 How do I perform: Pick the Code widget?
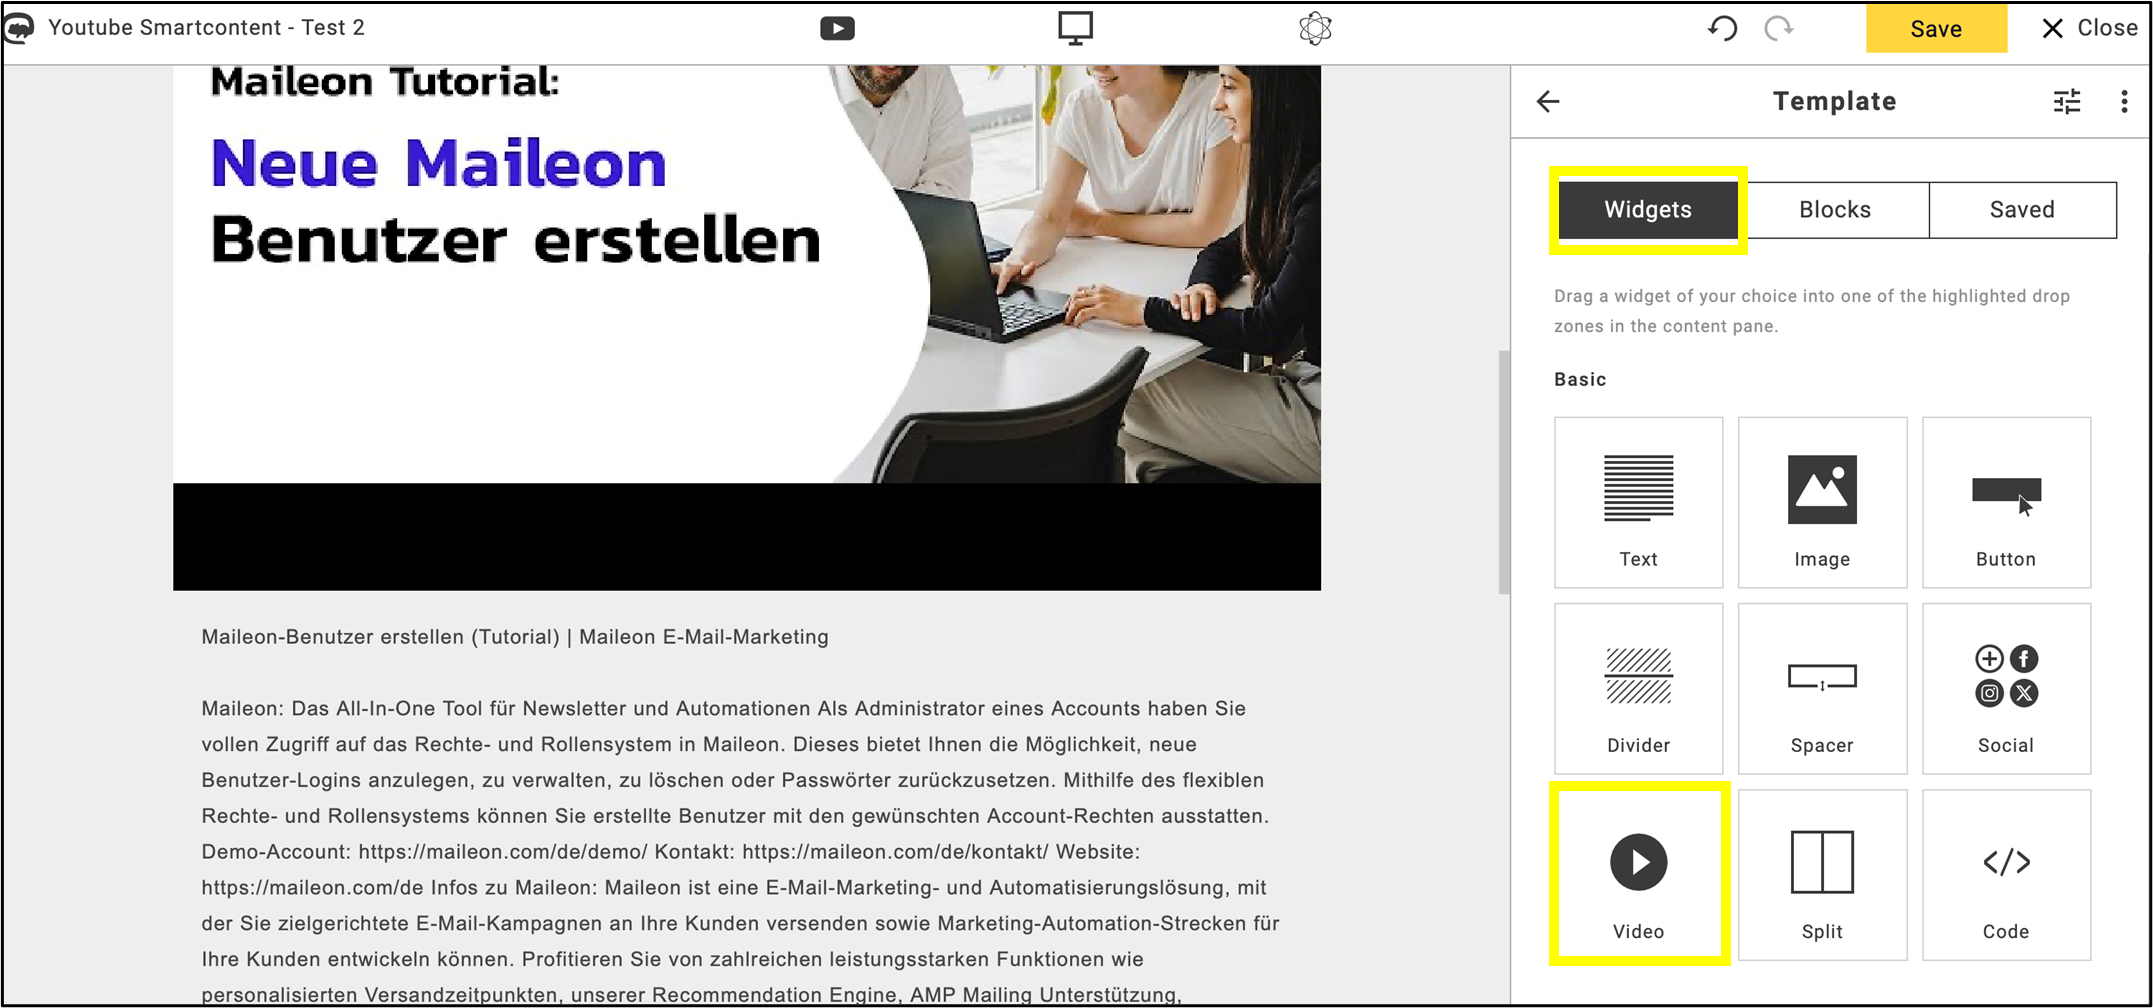[2006, 874]
